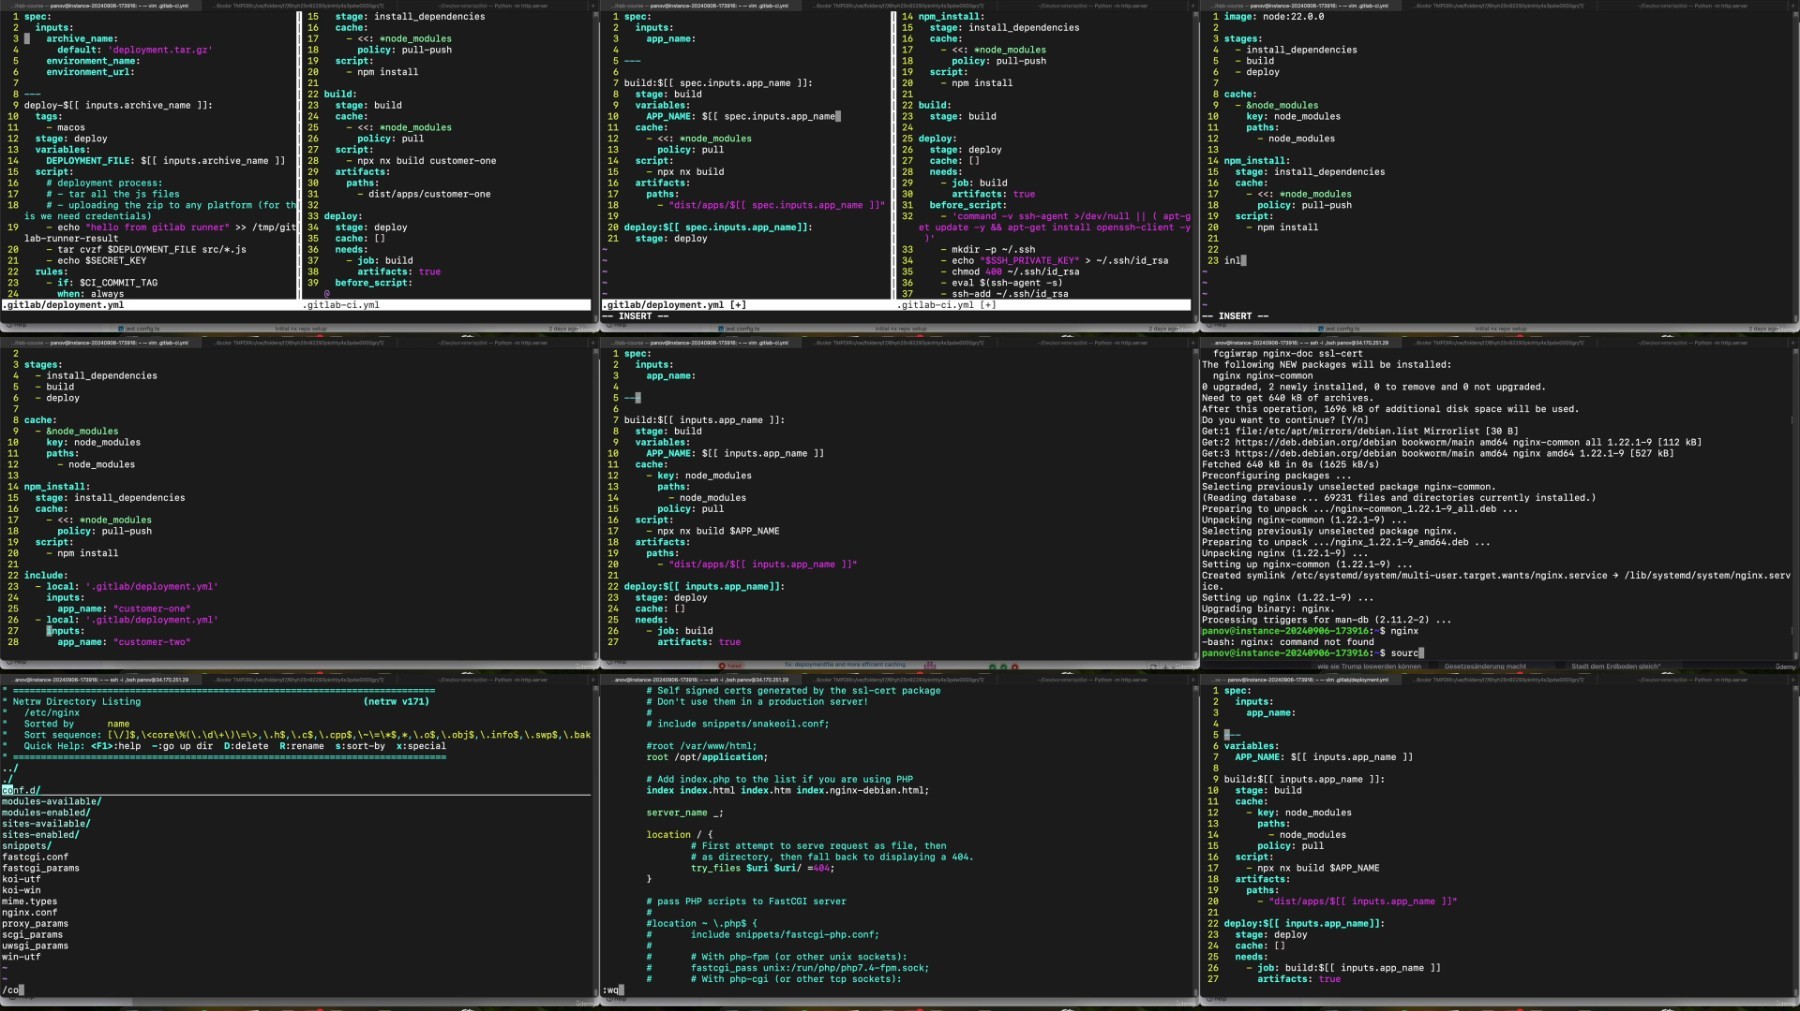Click 'Need to get 640 kB of archives.' line
This screenshot has width=1800, height=1011.
coord(1288,398)
